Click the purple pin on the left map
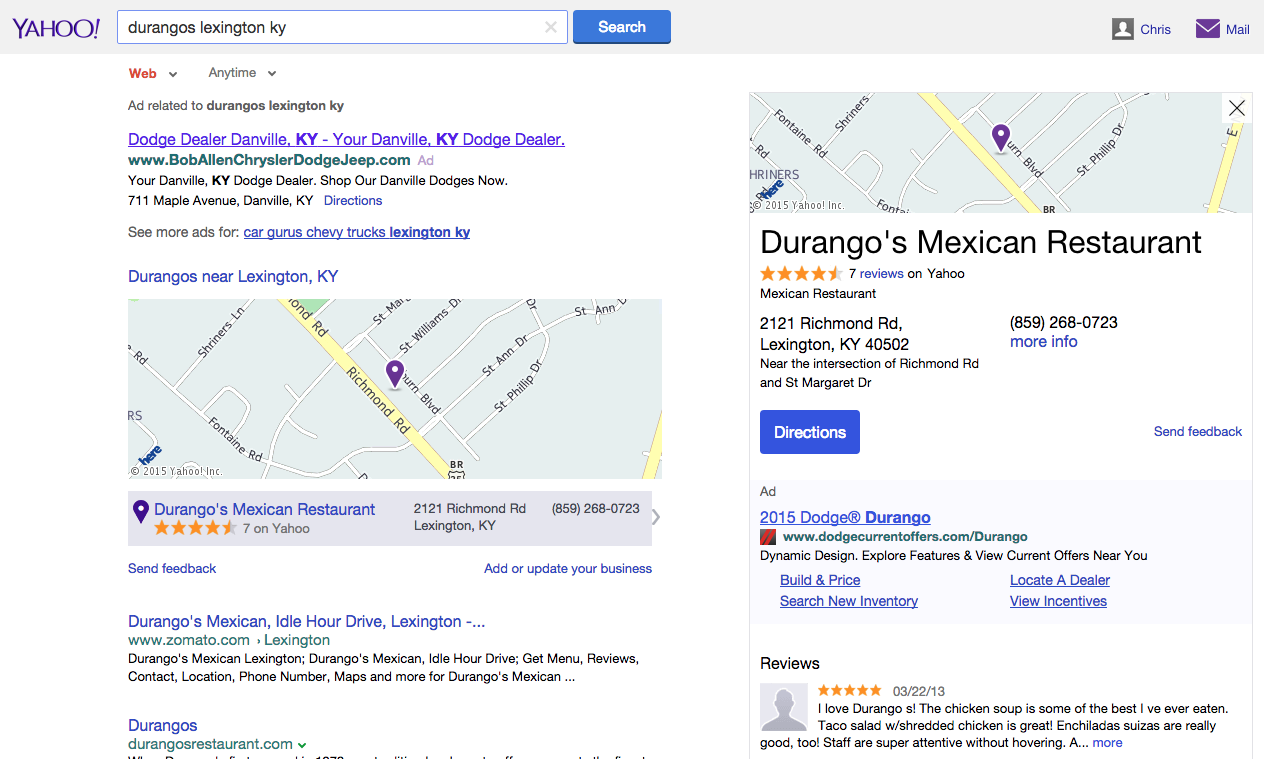Viewport: 1264px width, 759px height. [395, 375]
